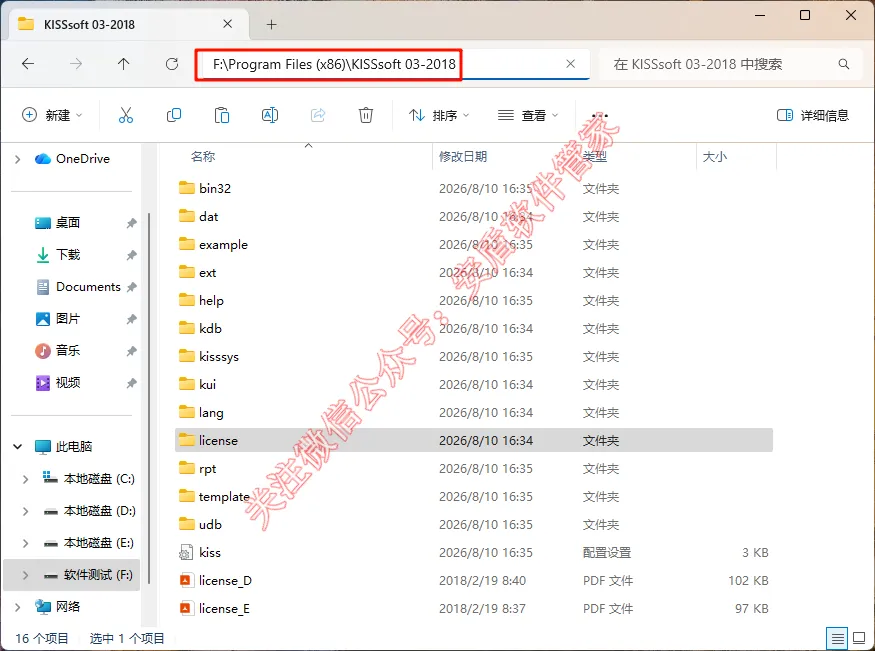Expand the 软件测试 (F:) drive node
This screenshot has width=875, height=651.
26,575
